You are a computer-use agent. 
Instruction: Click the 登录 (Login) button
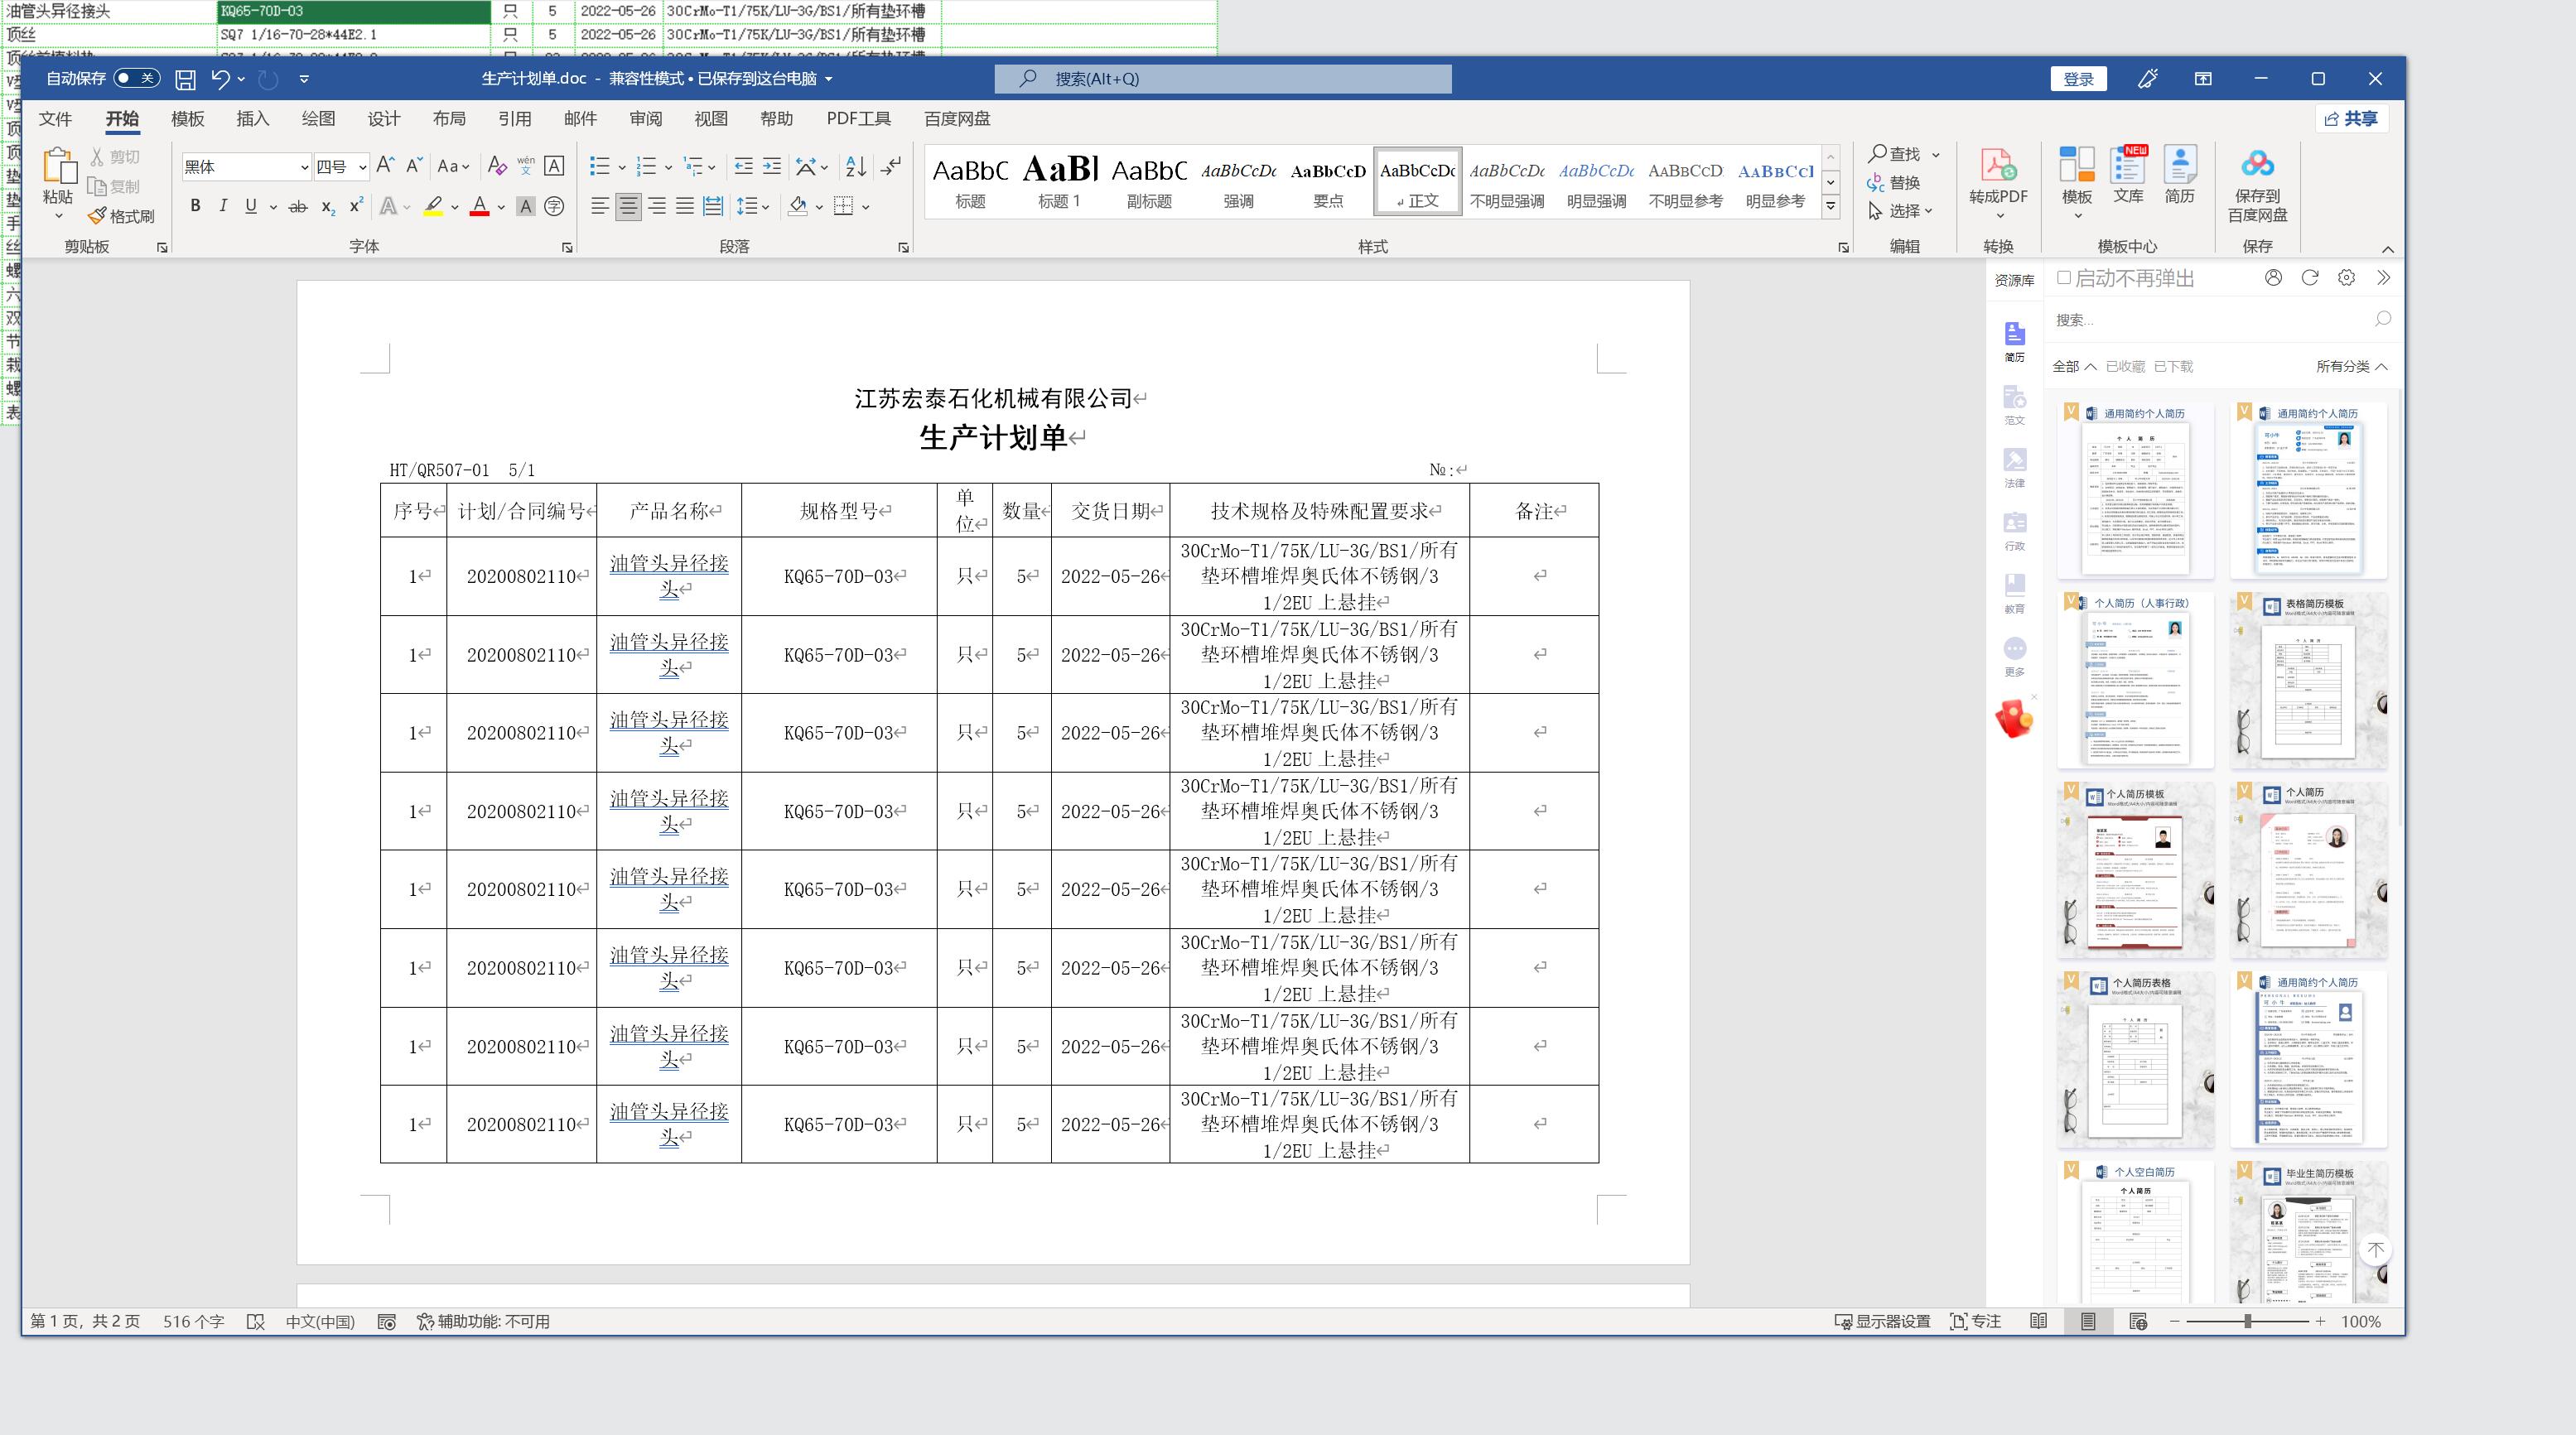click(x=2077, y=79)
